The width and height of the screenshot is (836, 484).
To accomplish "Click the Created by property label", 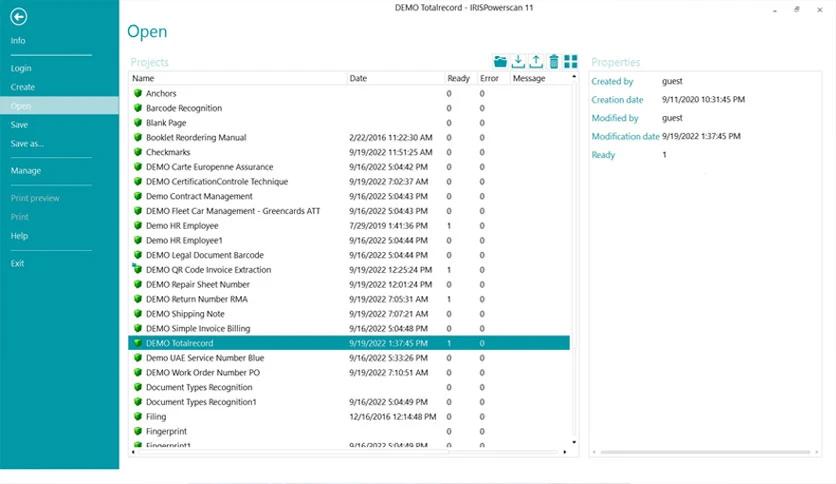I will click(612, 82).
